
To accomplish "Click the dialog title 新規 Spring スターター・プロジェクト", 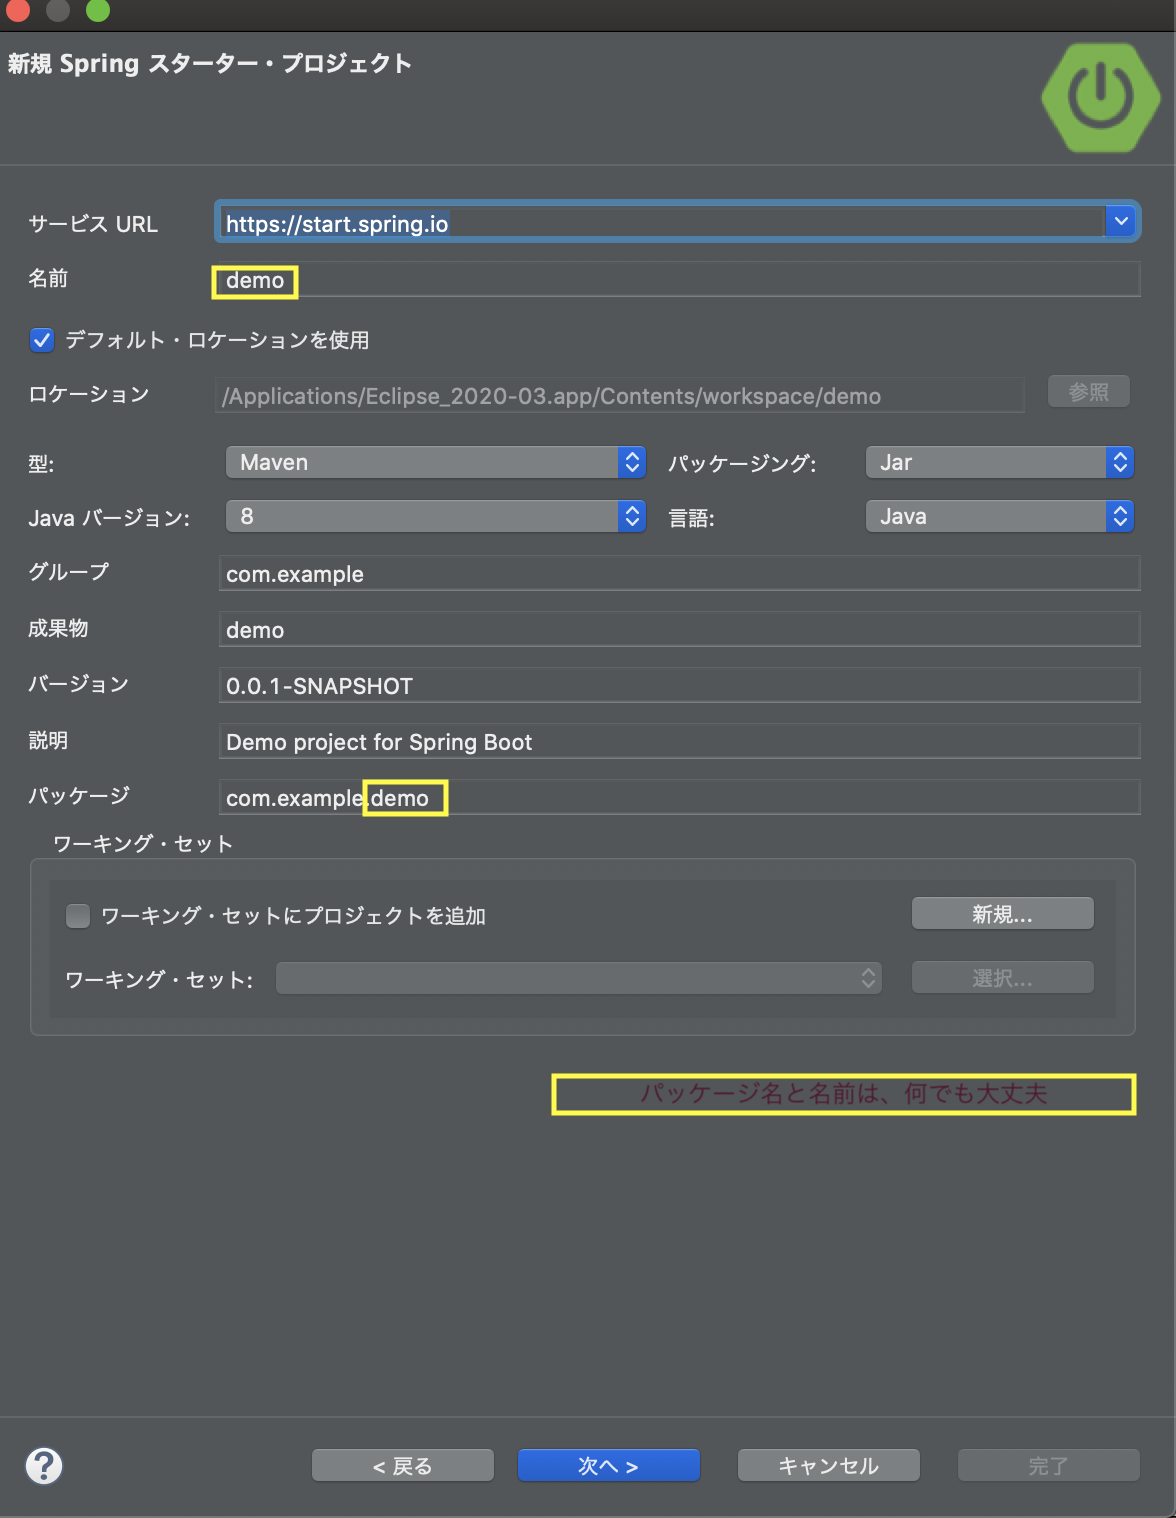I will (x=210, y=64).
